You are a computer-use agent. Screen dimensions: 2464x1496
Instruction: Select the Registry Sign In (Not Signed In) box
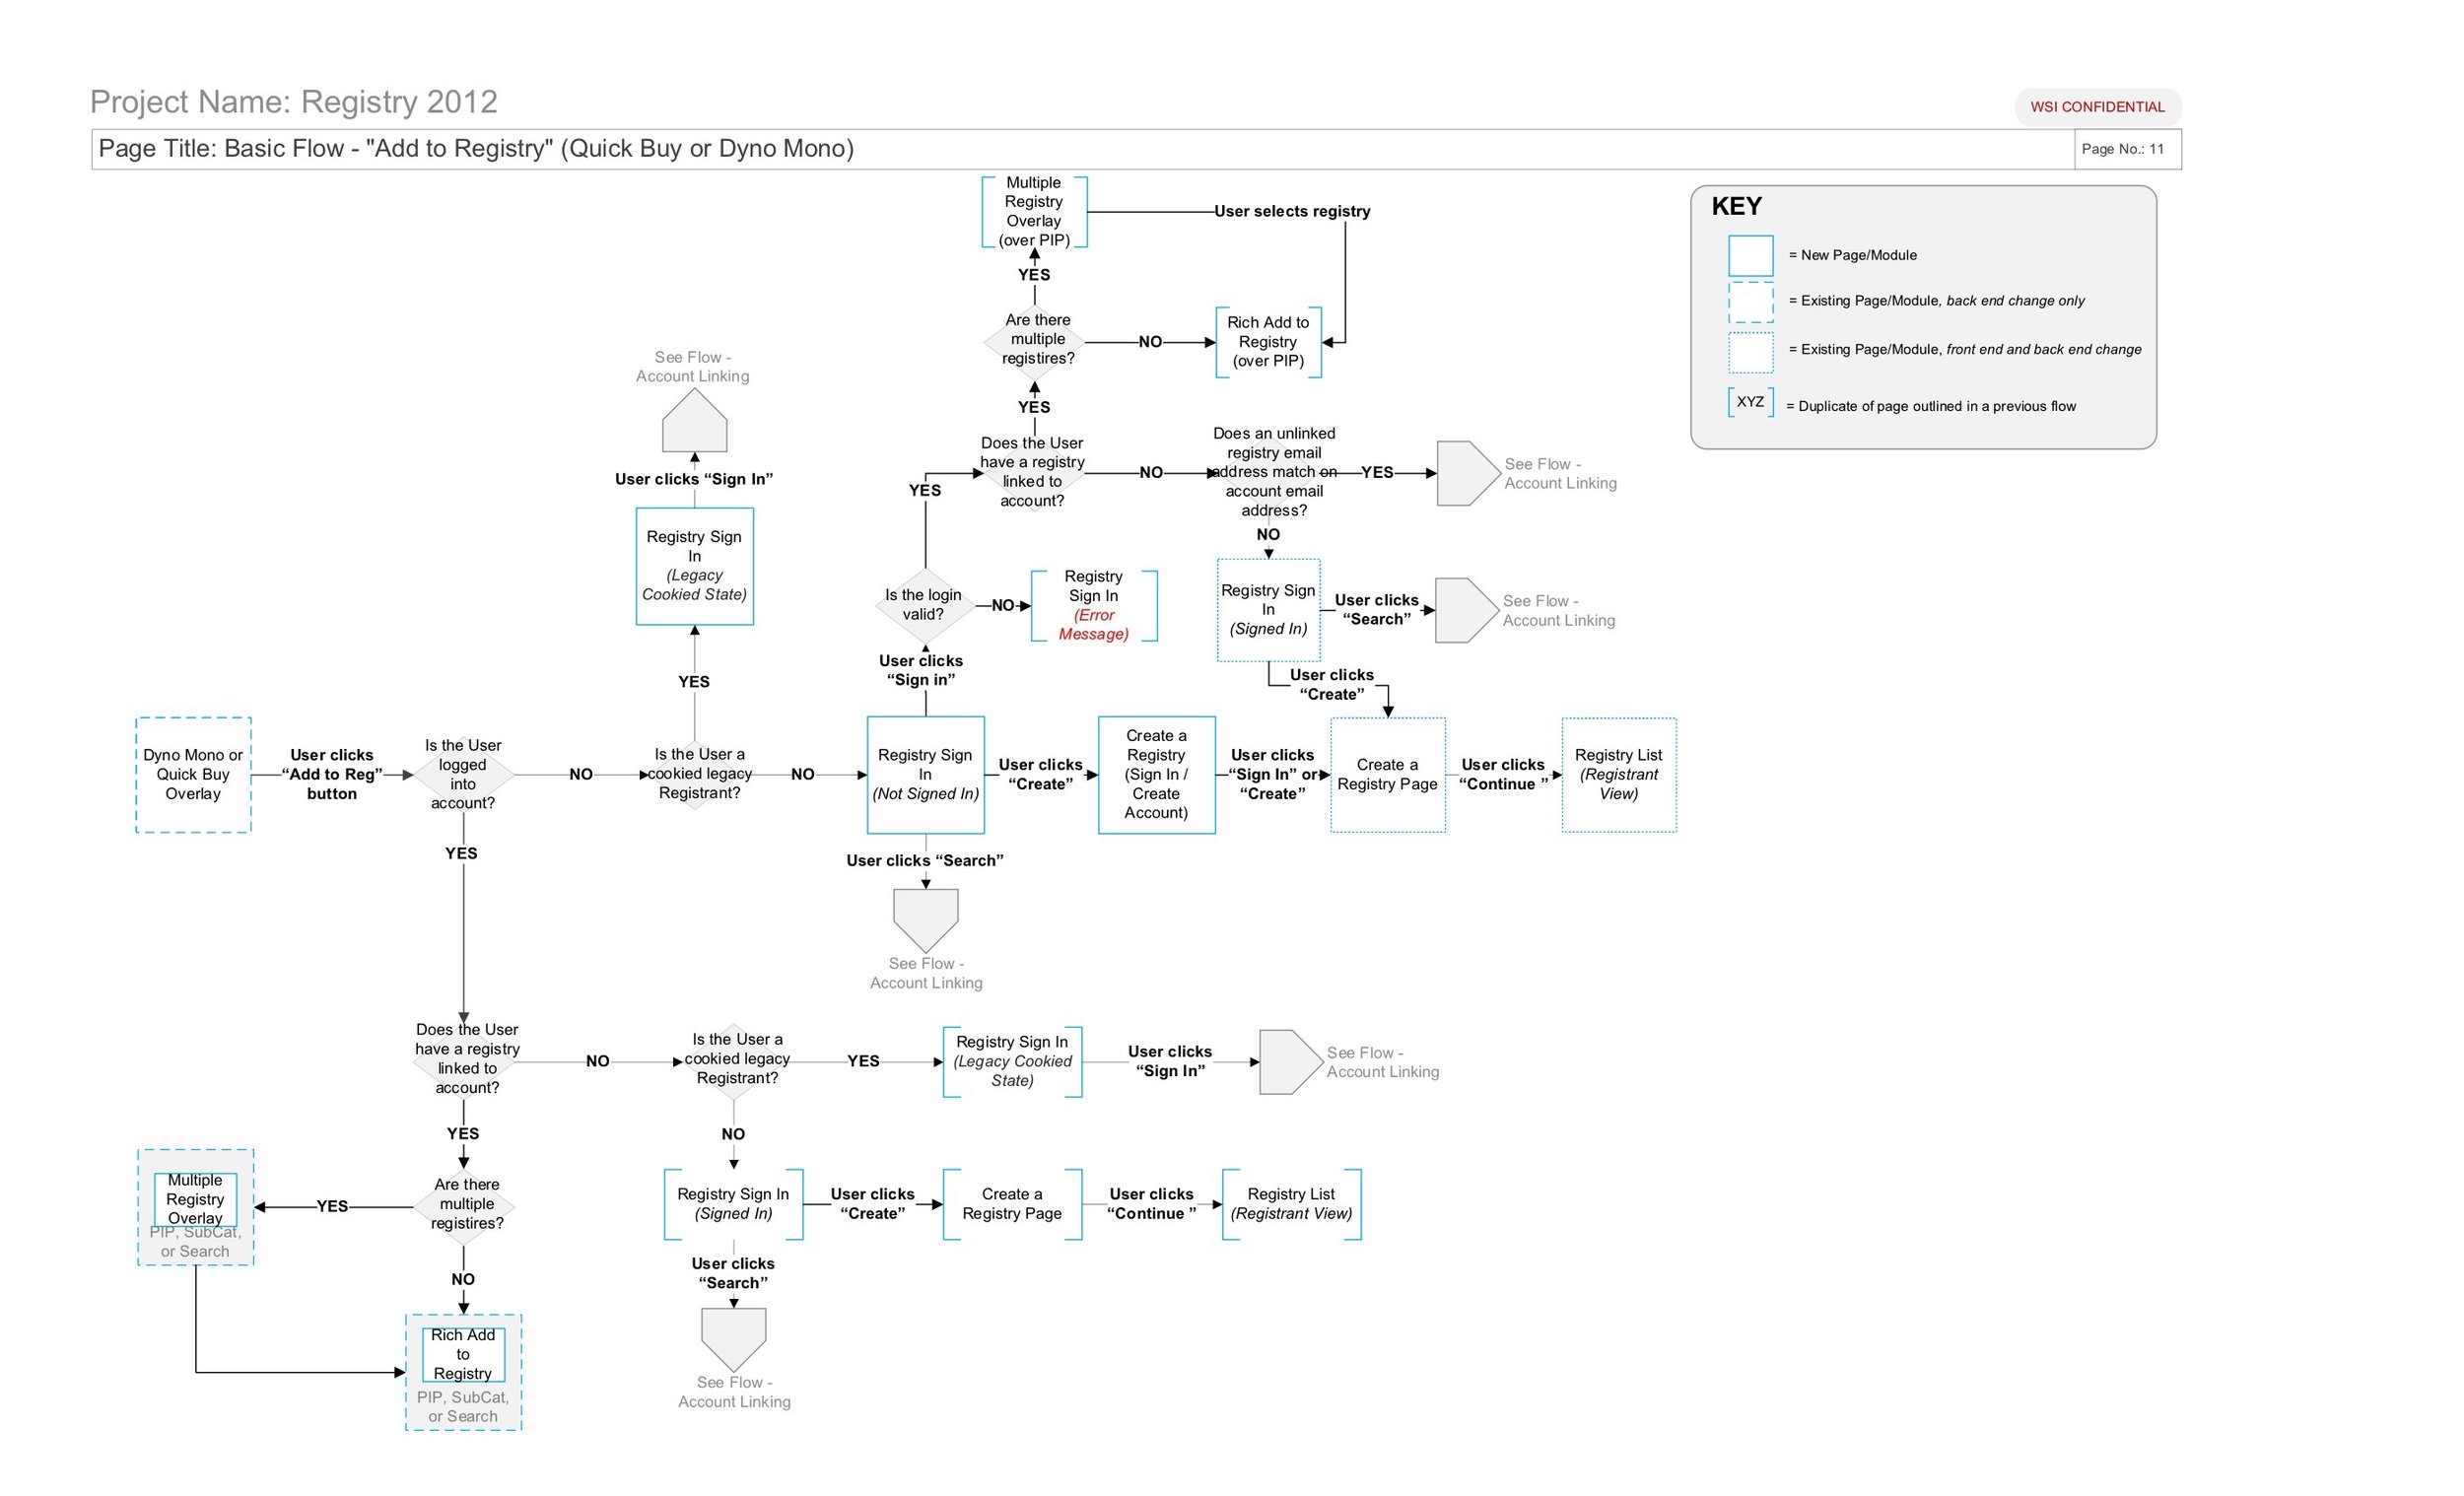[925, 775]
